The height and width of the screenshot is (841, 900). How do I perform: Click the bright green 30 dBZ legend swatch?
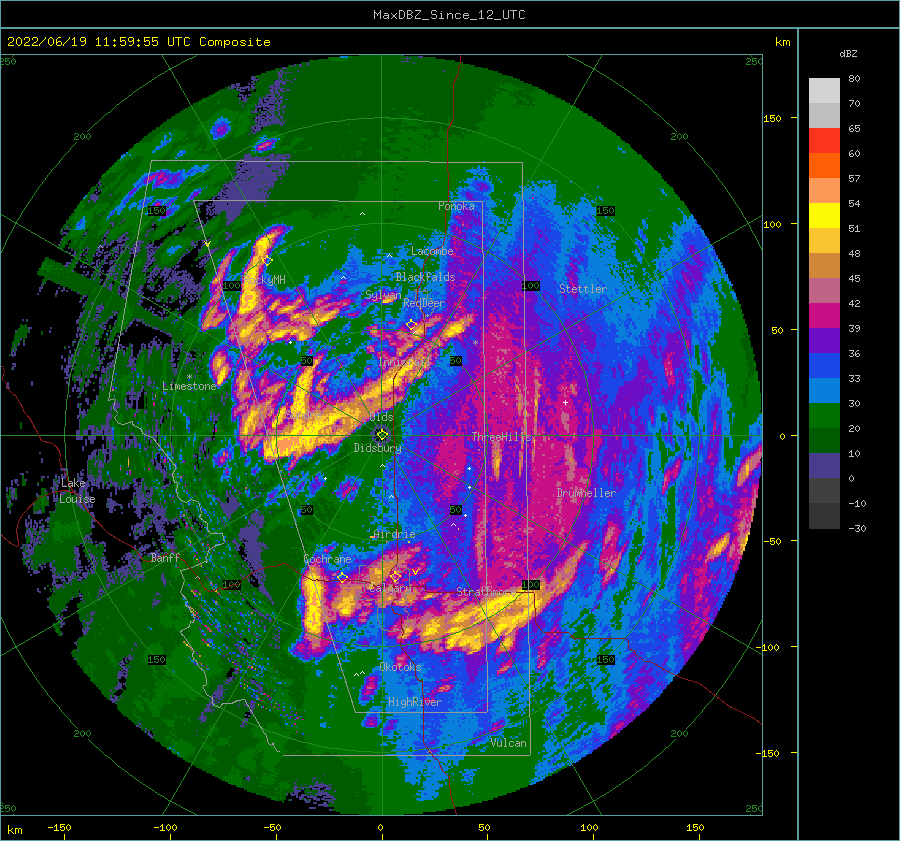click(x=824, y=416)
